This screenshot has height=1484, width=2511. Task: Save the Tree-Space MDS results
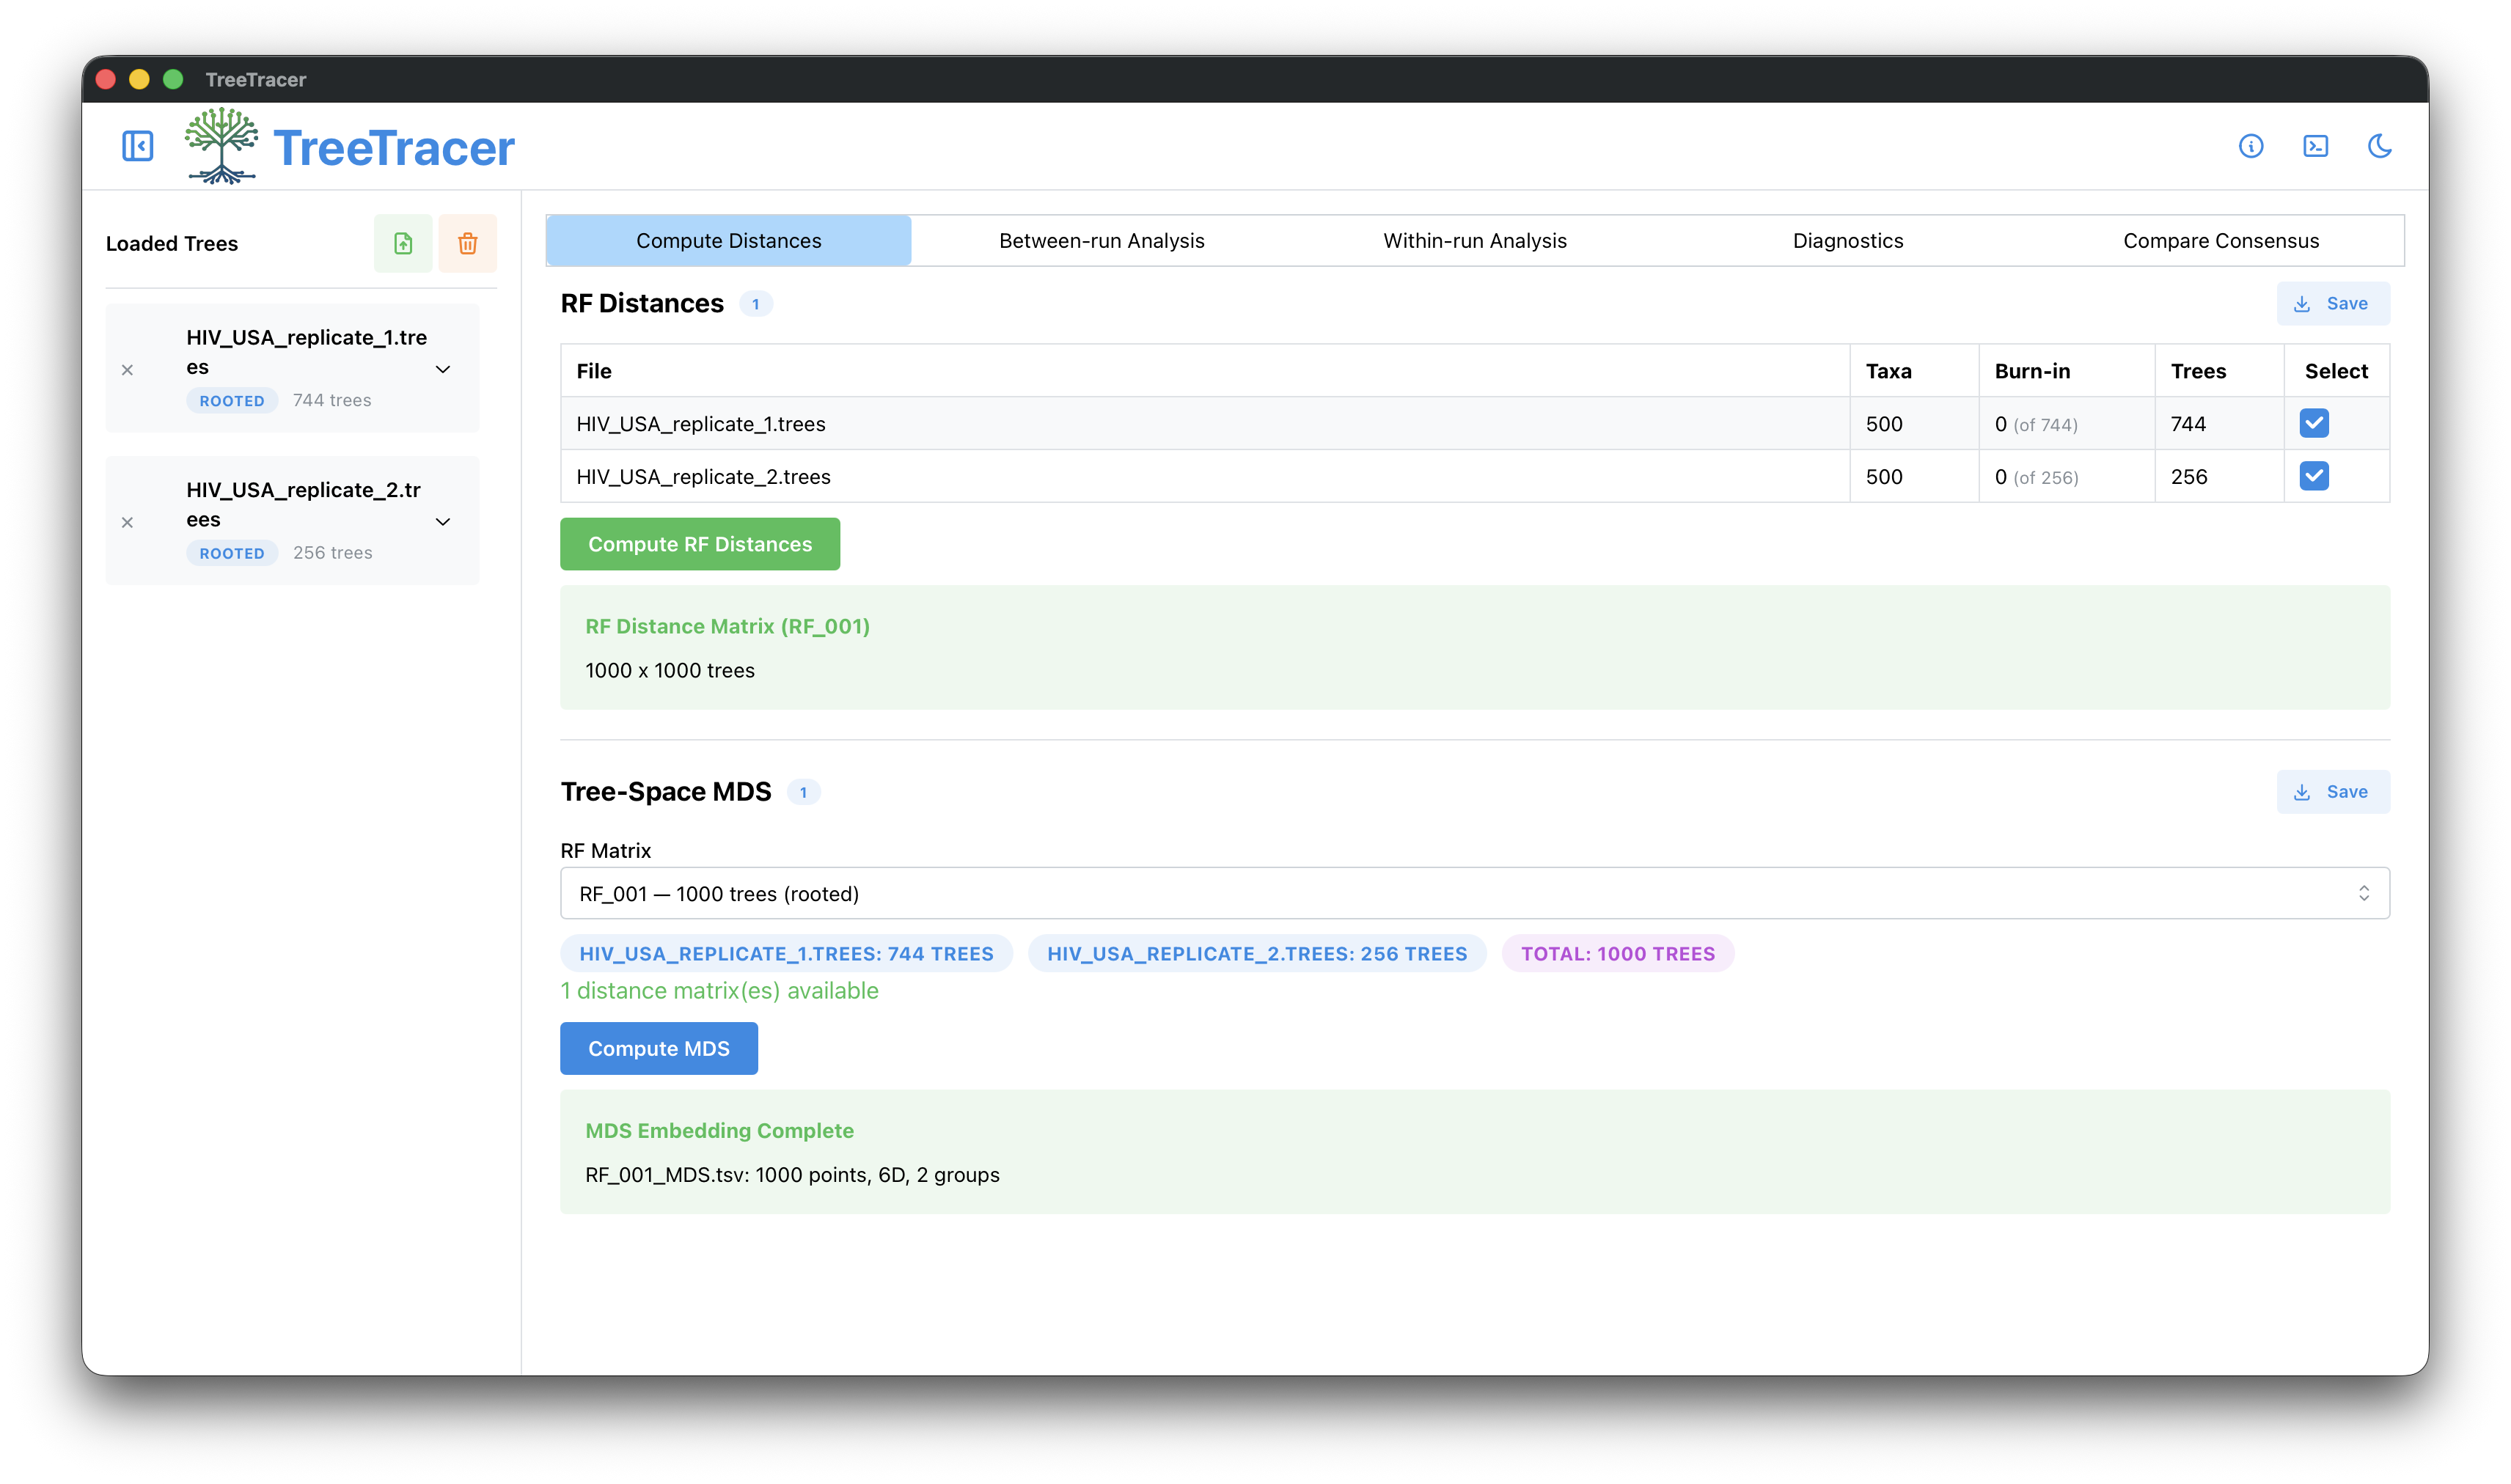pyautogui.click(x=2332, y=791)
